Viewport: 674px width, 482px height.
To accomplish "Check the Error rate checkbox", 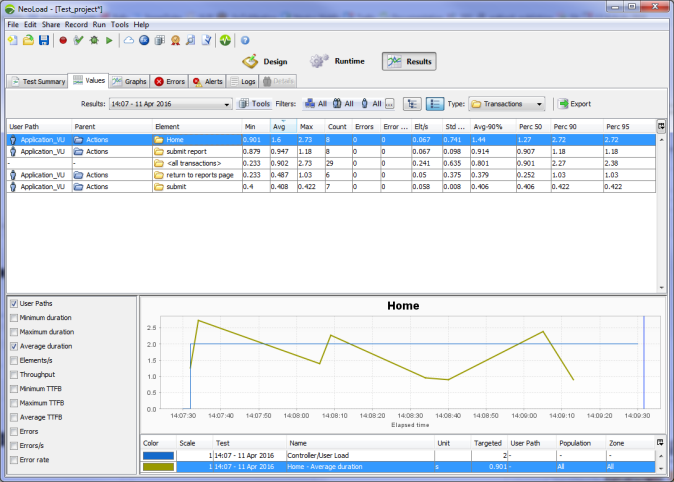I will (12, 458).
